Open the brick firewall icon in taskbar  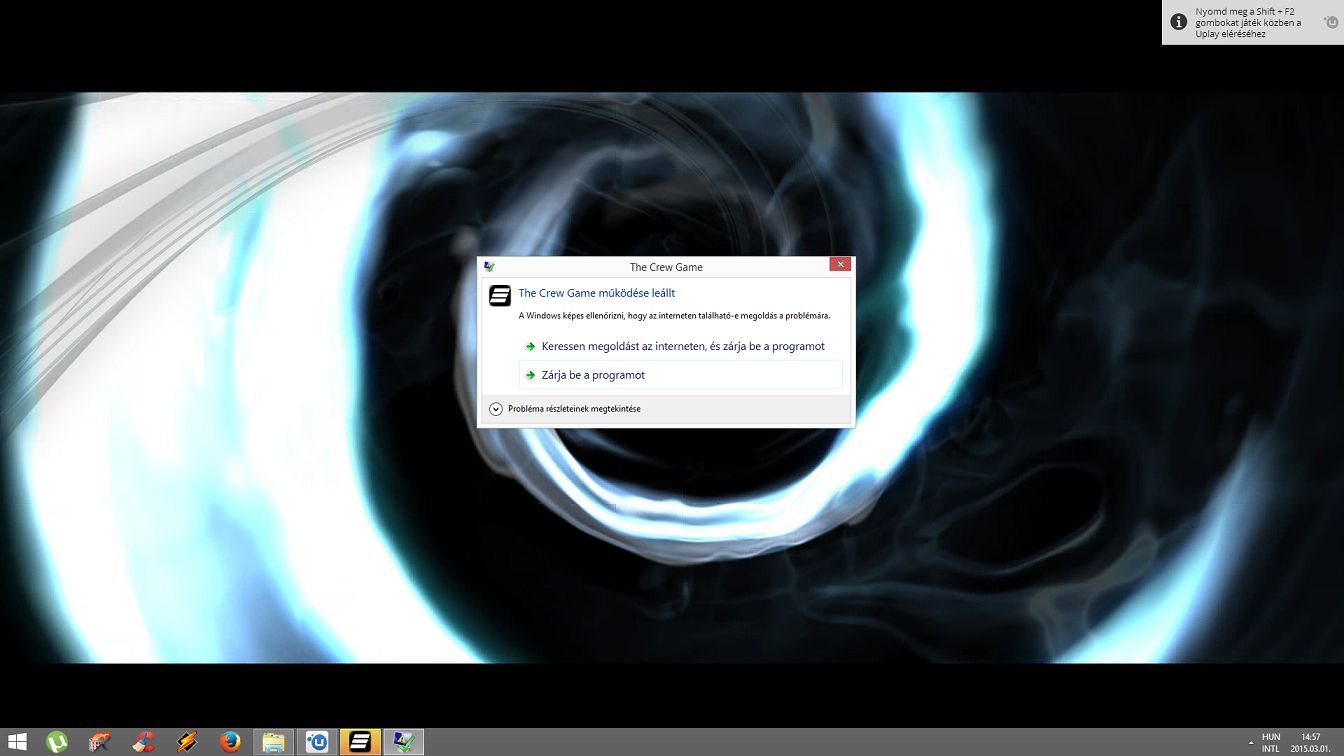tap(100, 742)
